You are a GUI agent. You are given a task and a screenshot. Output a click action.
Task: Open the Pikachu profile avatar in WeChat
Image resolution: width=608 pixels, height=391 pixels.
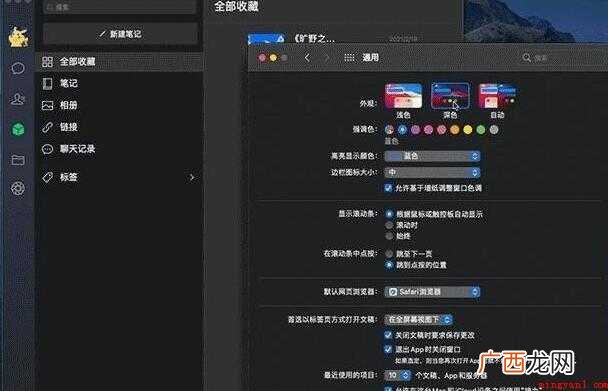(18, 38)
